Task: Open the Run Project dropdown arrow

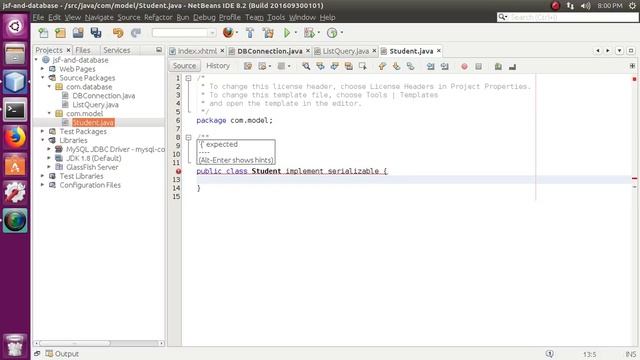Action: click(296, 33)
